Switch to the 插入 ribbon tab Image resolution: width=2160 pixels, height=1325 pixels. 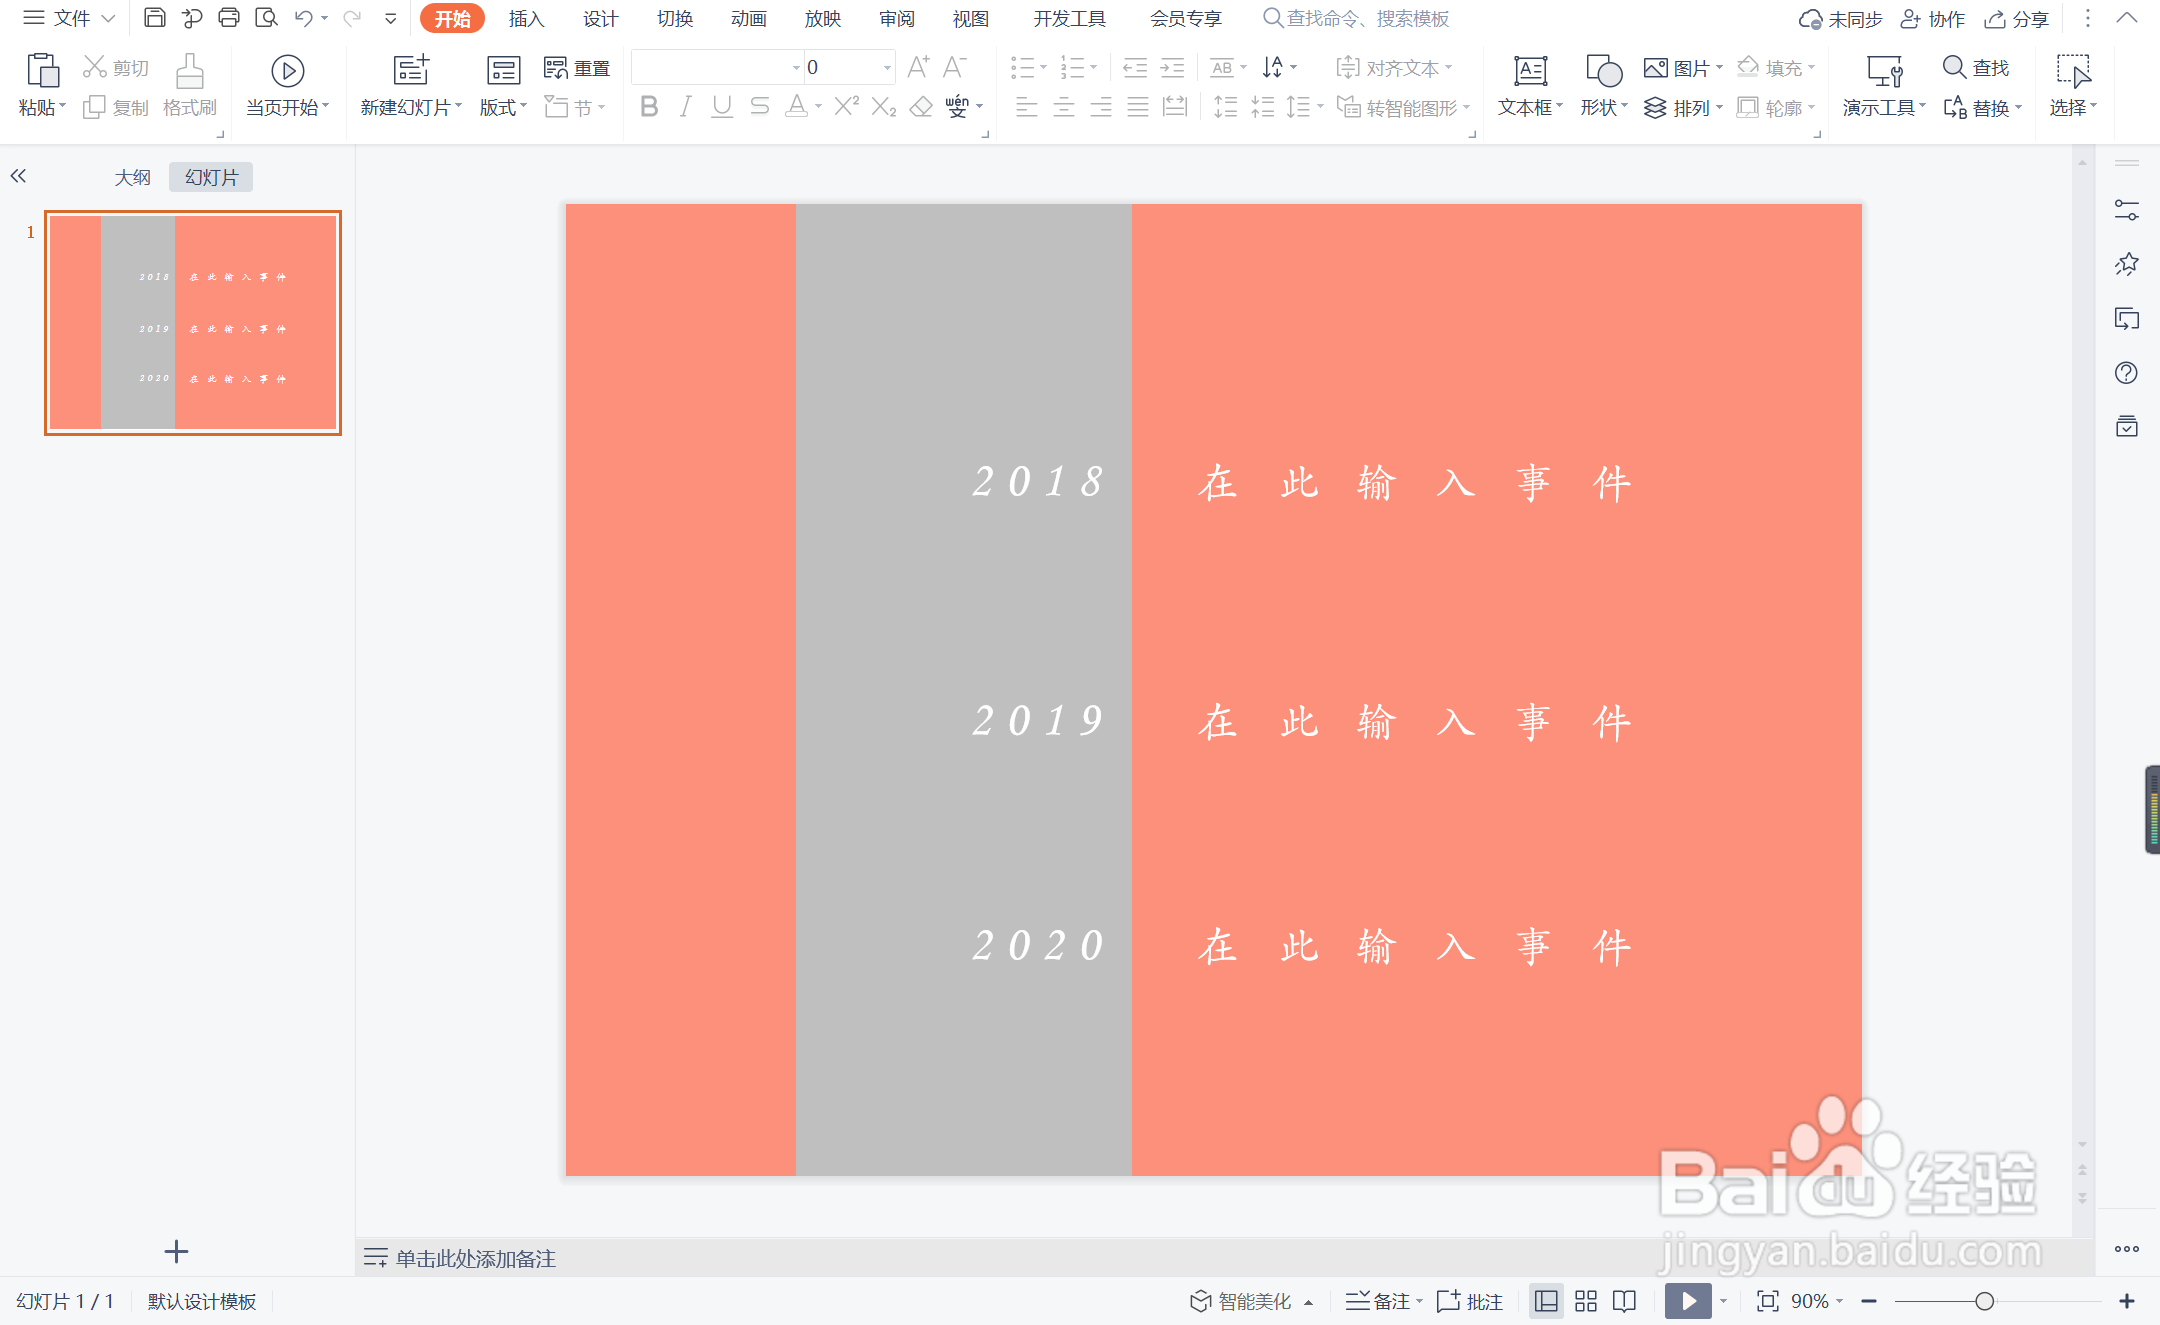pos(526,18)
